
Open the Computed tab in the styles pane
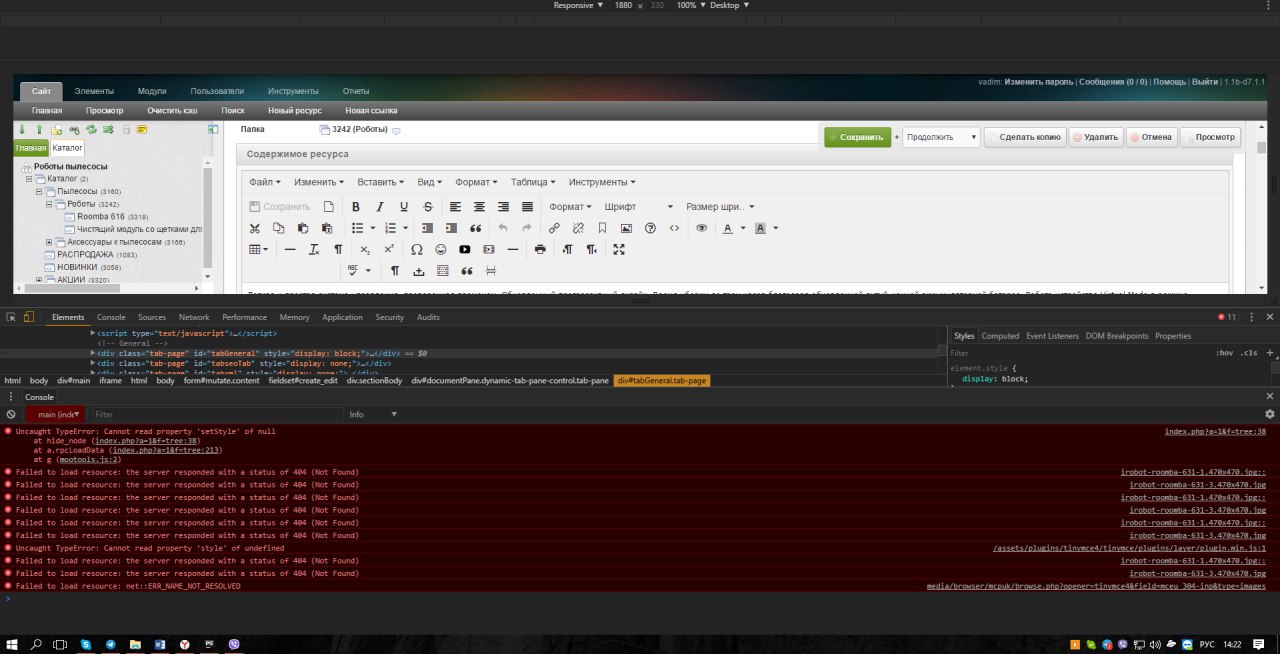[x=1000, y=336]
